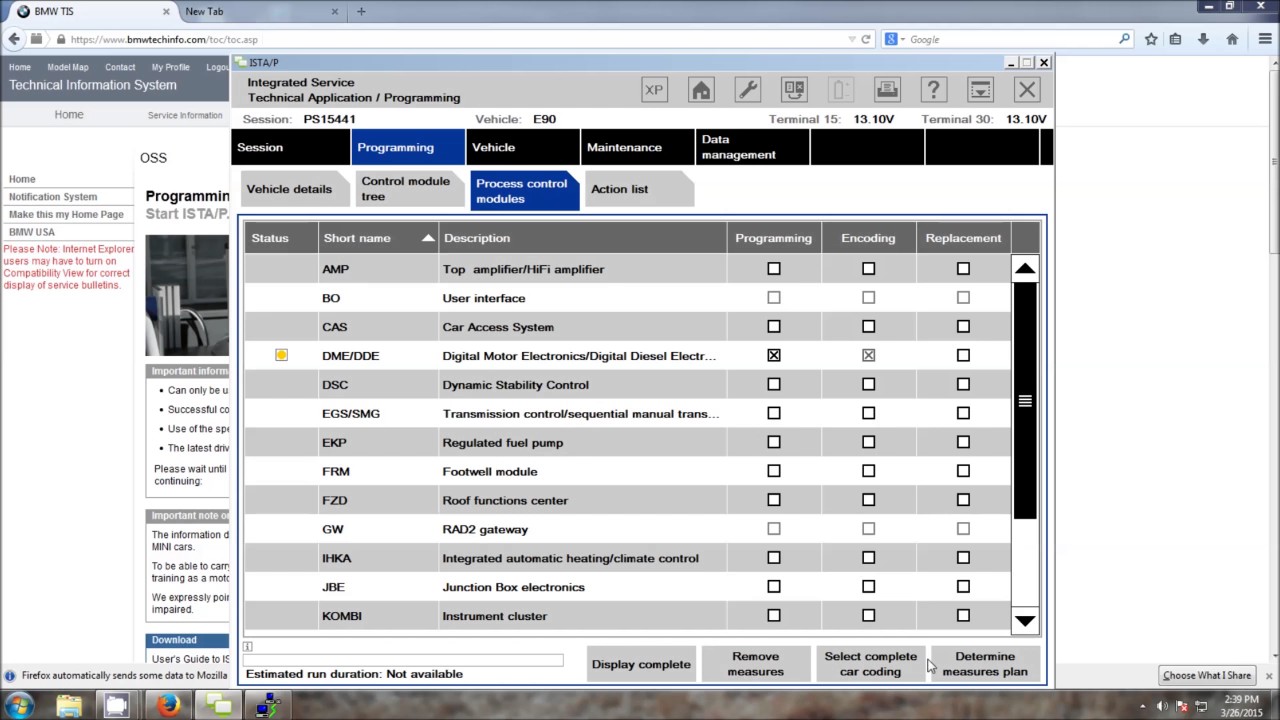The width and height of the screenshot is (1280, 720).
Task: Open the wrench tools icon
Action: point(747,90)
